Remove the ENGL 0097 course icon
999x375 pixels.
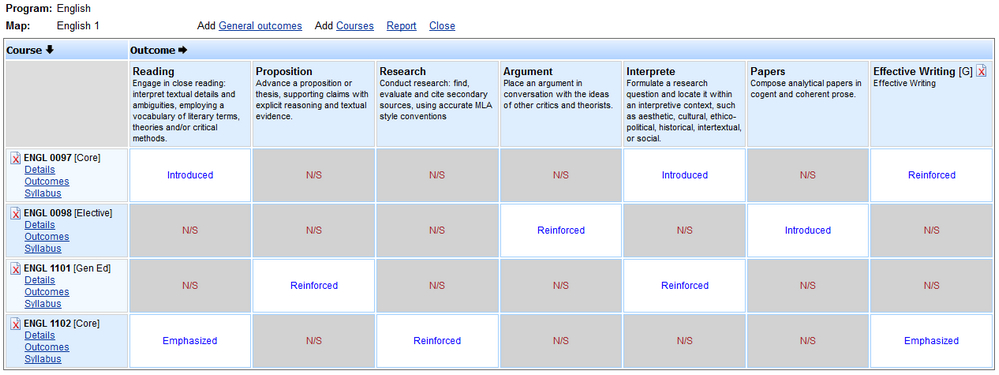pyautogui.click(x=16, y=159)
